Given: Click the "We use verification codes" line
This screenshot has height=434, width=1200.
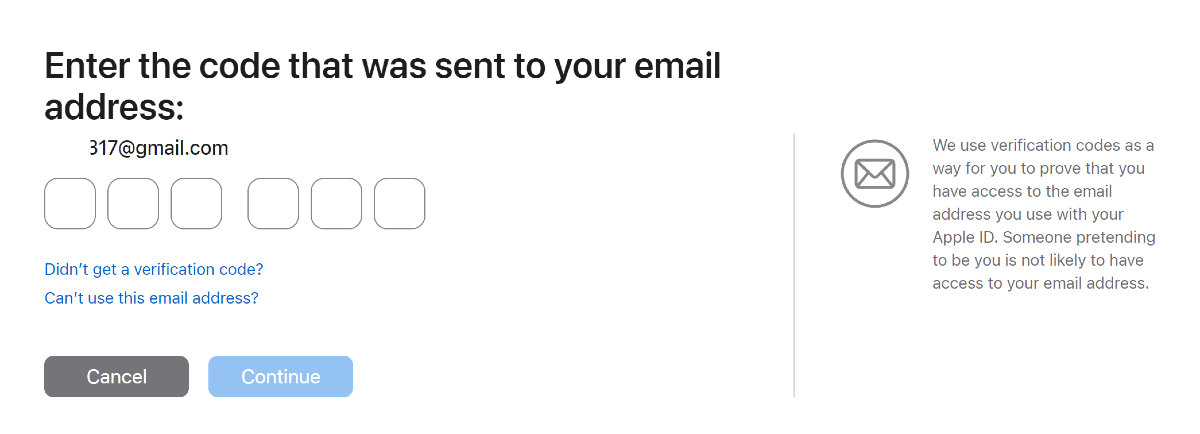Looking at the screenshot, I should (x=1043, y=145).
